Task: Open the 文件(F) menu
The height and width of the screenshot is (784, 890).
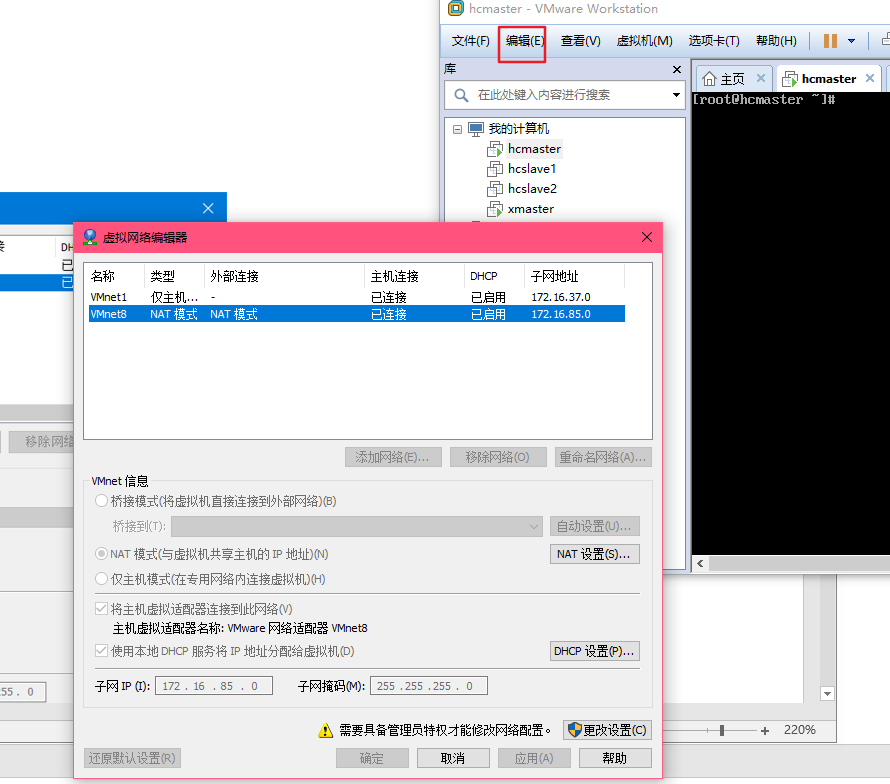Action: click(x=471, y=41)
